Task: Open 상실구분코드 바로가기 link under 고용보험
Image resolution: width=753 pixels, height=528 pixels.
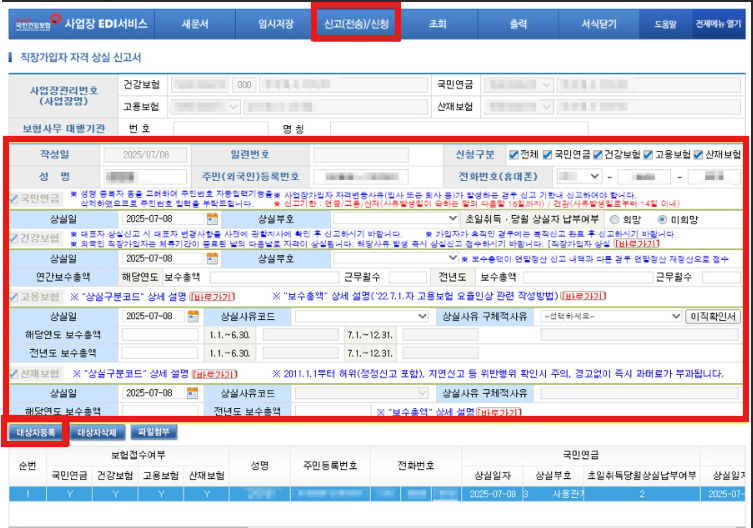Action: click(x=212, y=297)
